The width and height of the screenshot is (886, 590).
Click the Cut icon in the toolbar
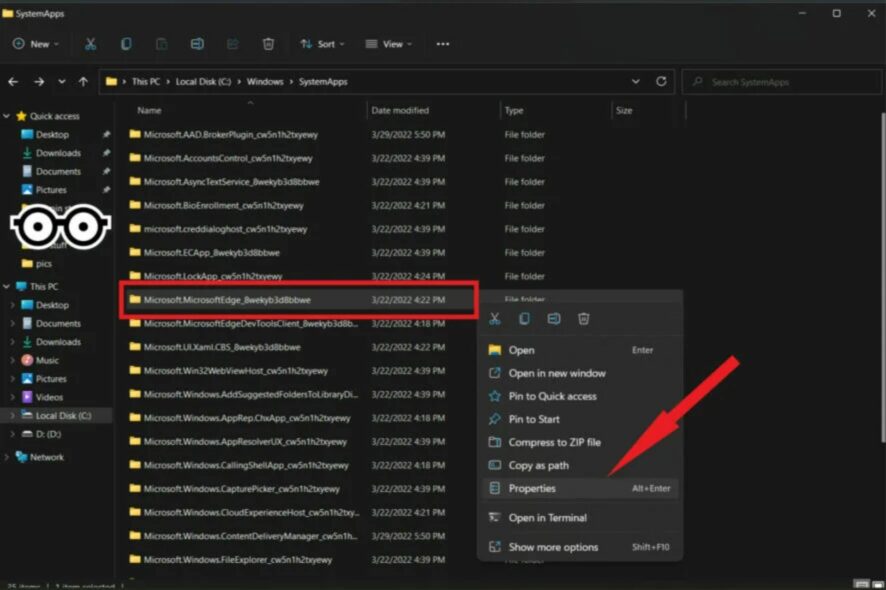[x=90, y=44]
